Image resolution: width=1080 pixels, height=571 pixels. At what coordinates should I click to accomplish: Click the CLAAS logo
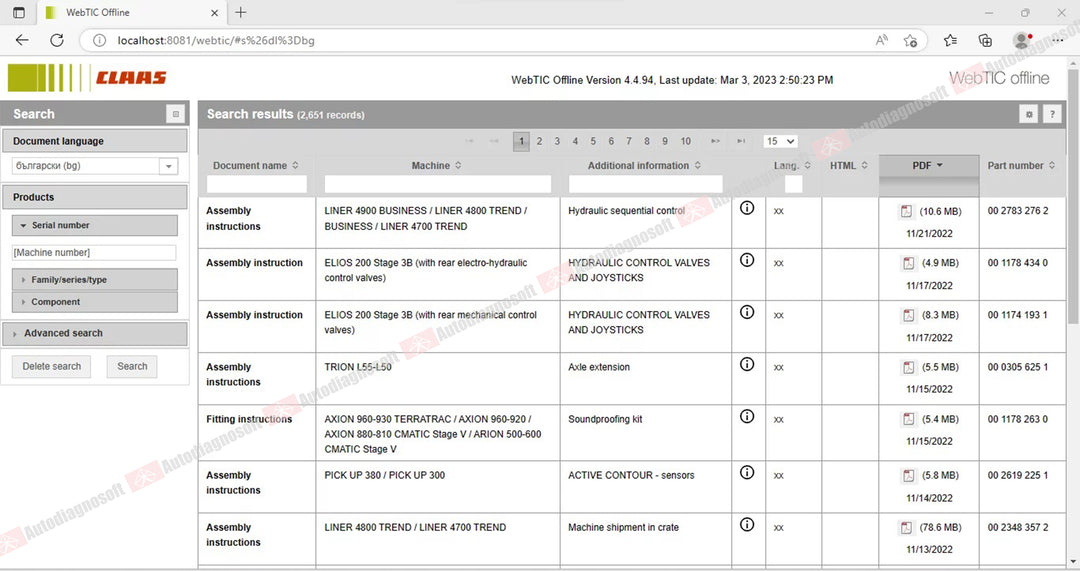(87, 78)
